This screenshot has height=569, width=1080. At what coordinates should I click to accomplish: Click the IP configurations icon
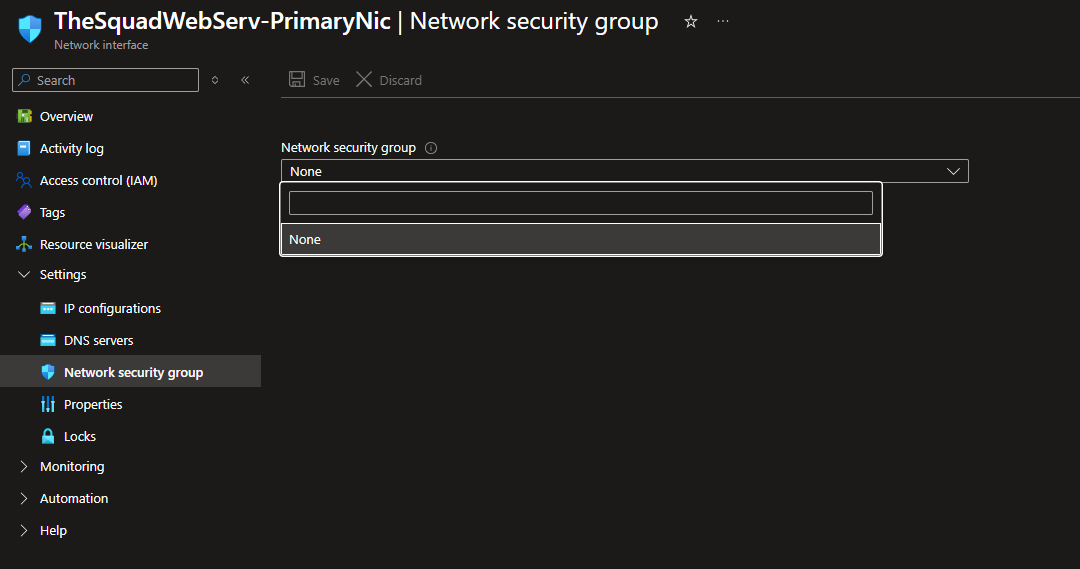click(x=48, y=308)
